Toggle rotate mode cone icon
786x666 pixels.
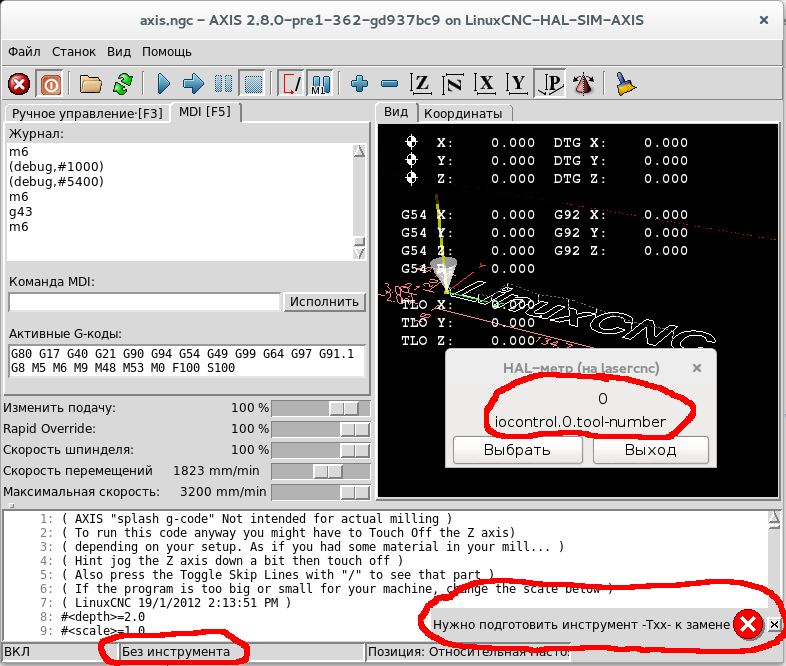coord(583,84)
